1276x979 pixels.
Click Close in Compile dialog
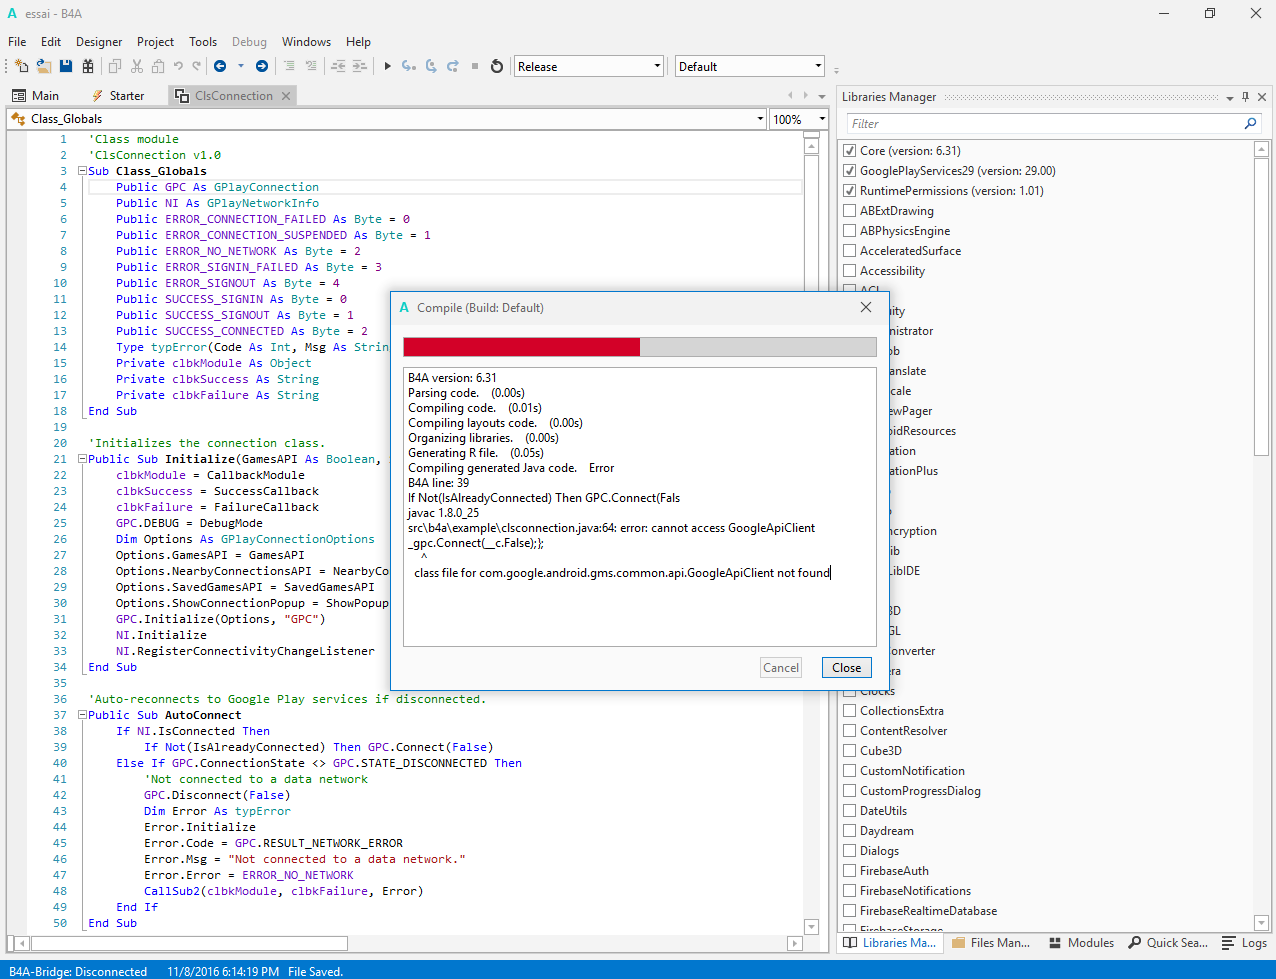[847, 668]
